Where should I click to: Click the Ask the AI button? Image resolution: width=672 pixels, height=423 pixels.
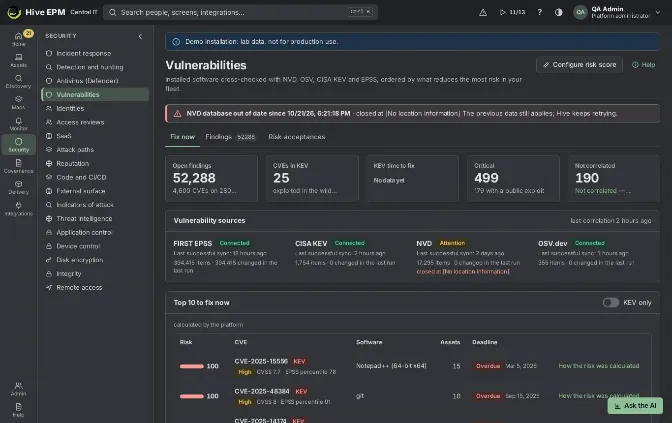click(x=635, y=405)
